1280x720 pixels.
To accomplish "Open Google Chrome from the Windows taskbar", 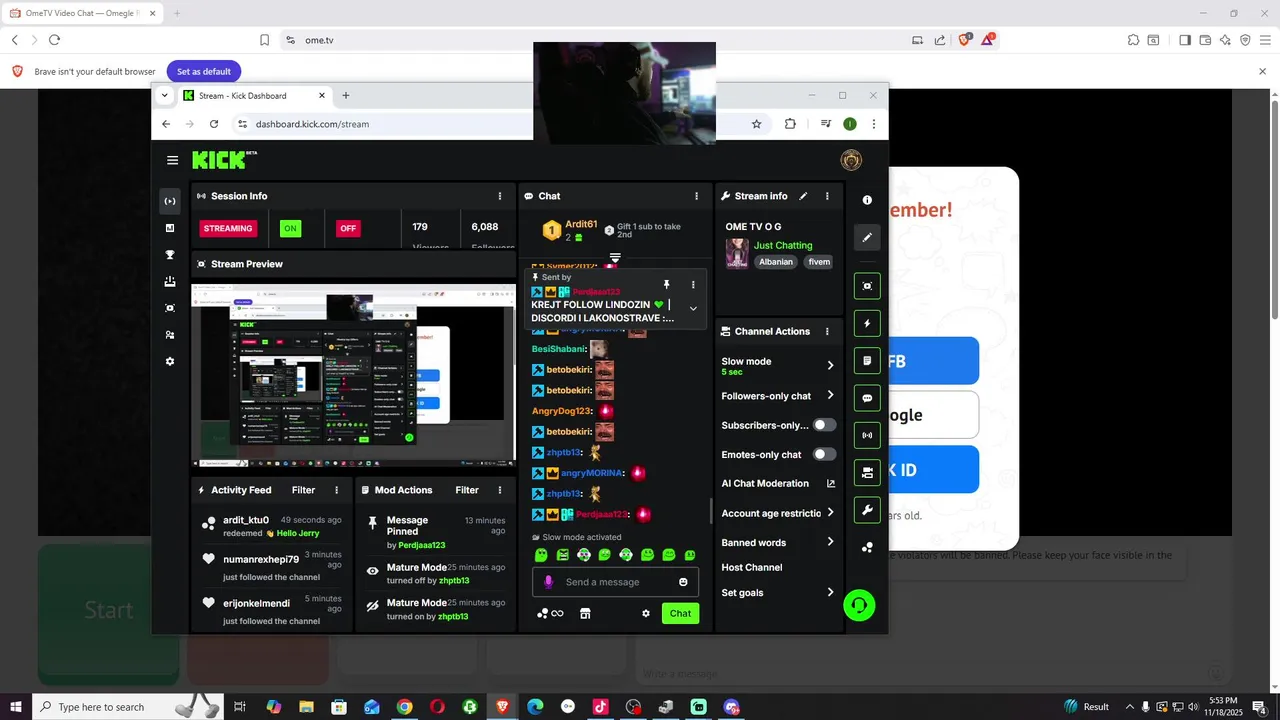I will (x=404, y=707).
